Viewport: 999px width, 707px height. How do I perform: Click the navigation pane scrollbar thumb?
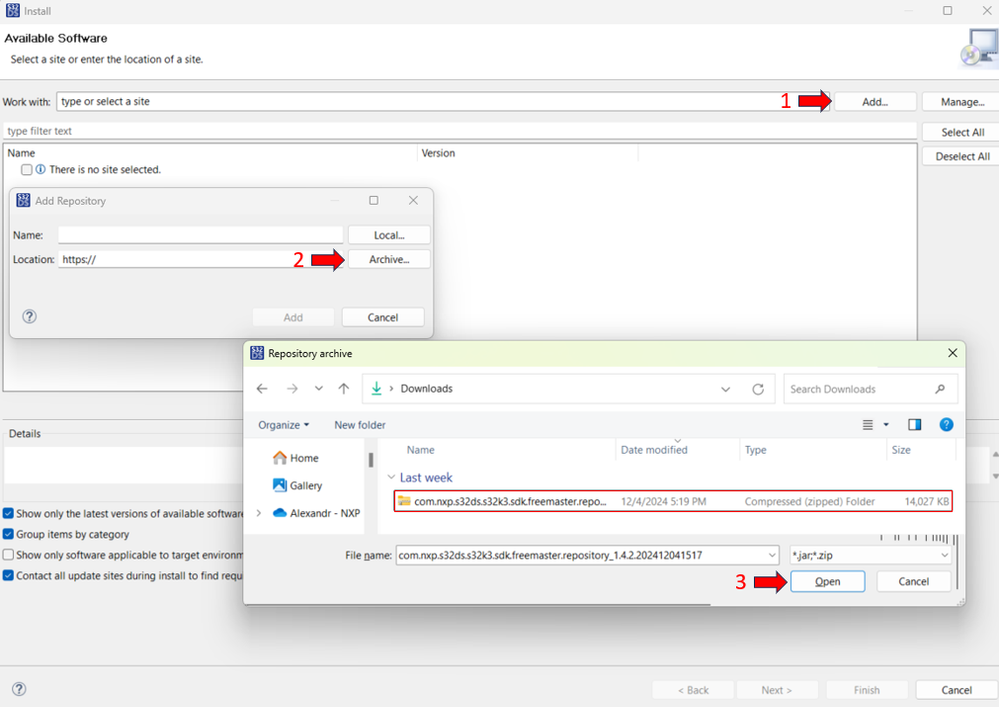(x=371, y=460)
